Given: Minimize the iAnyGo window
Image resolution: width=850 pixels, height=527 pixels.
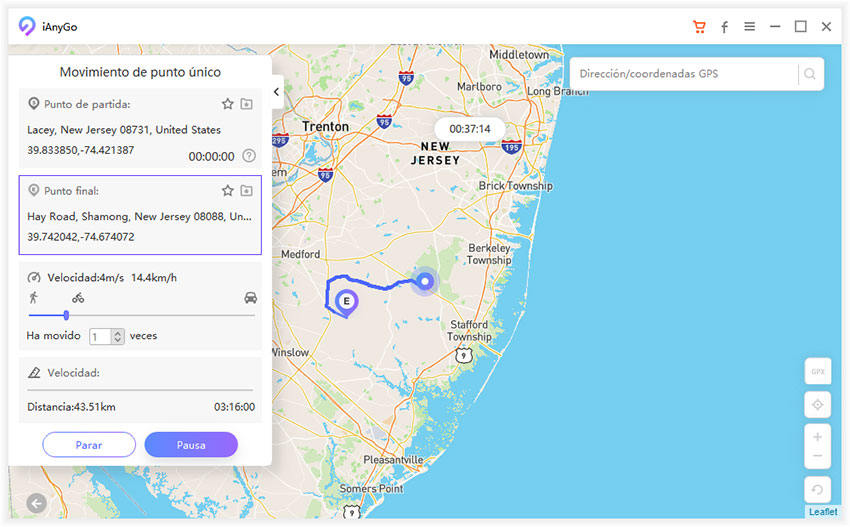Looking at the screenshot, I should [775, 26].
